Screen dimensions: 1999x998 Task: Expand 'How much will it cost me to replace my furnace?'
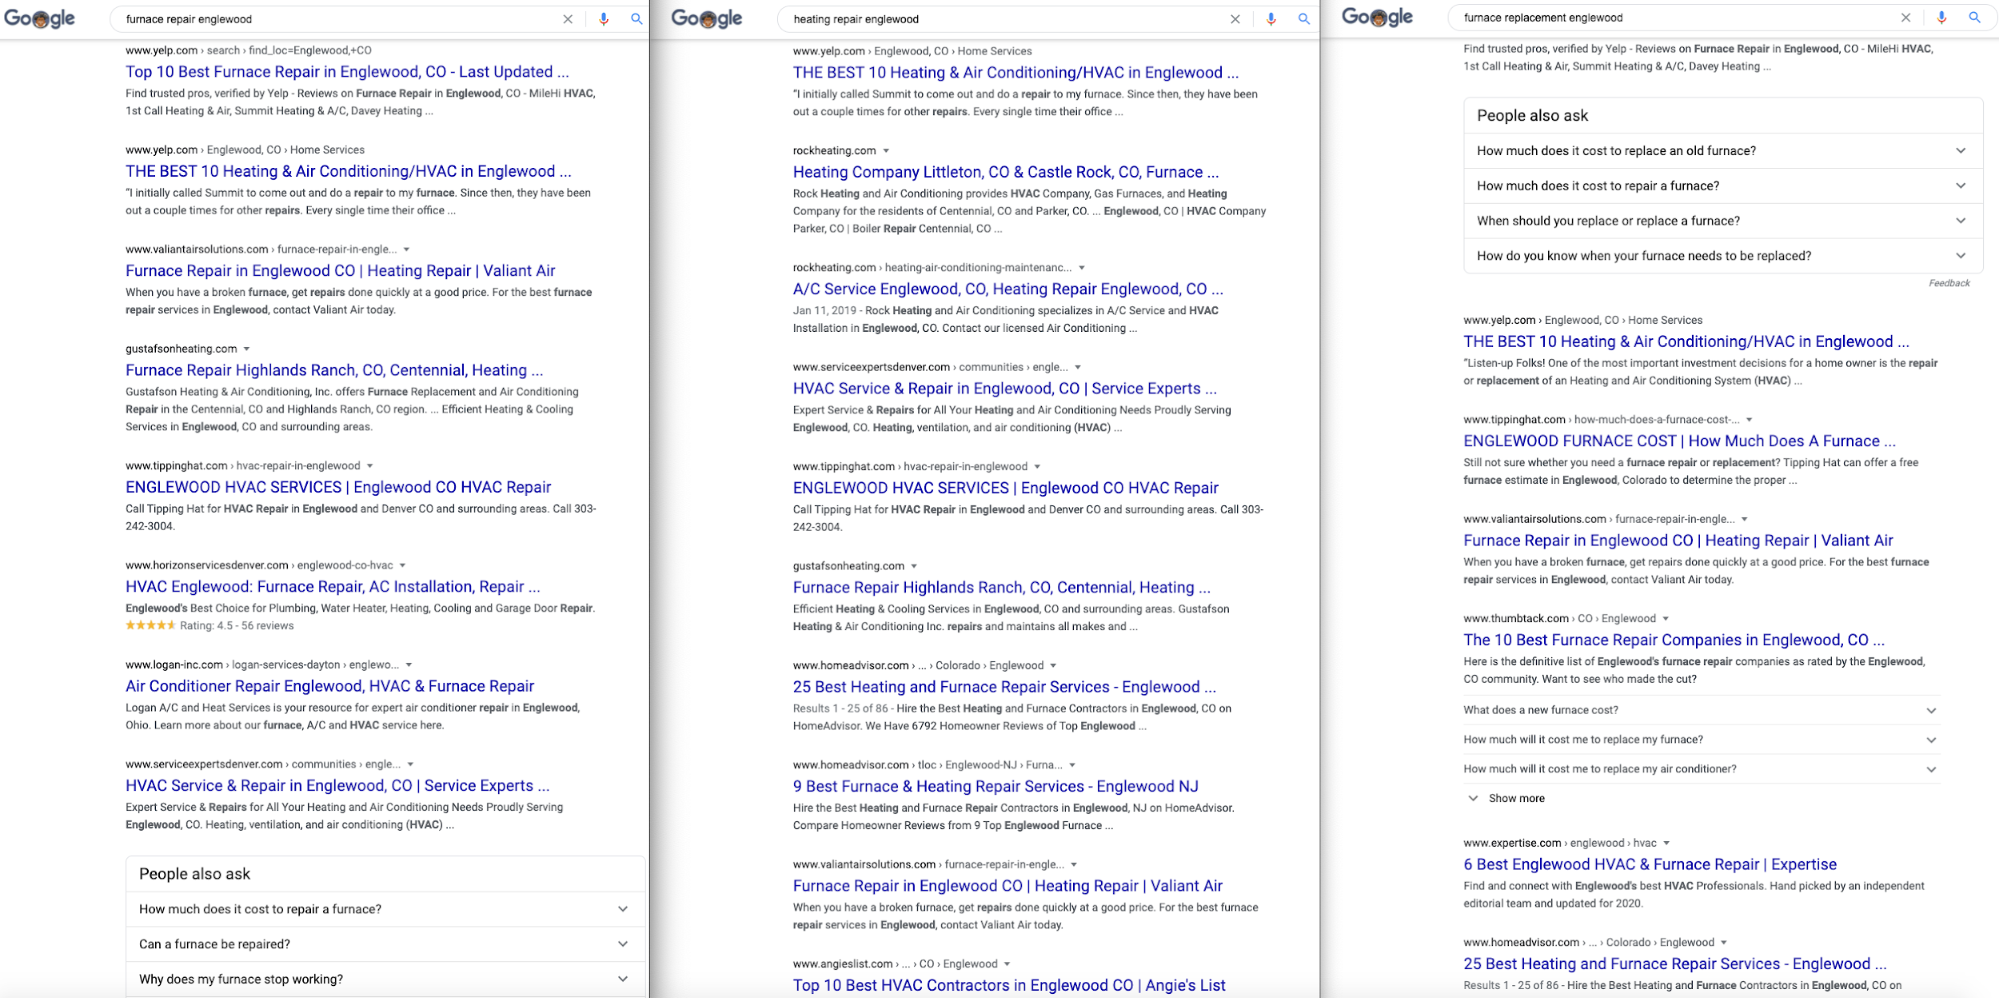[1701, 740]
